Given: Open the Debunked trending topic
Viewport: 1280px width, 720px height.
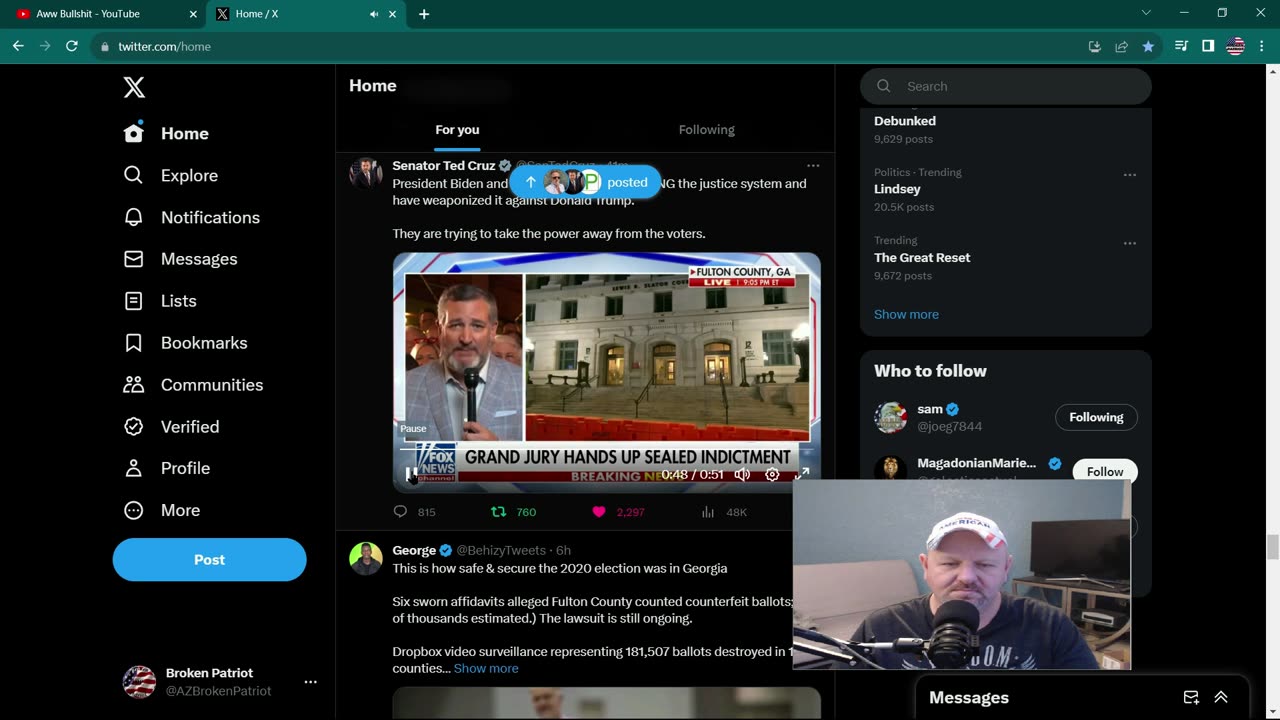Looking at the screenshot, I should pyautogui.click(x=905, y=121).
